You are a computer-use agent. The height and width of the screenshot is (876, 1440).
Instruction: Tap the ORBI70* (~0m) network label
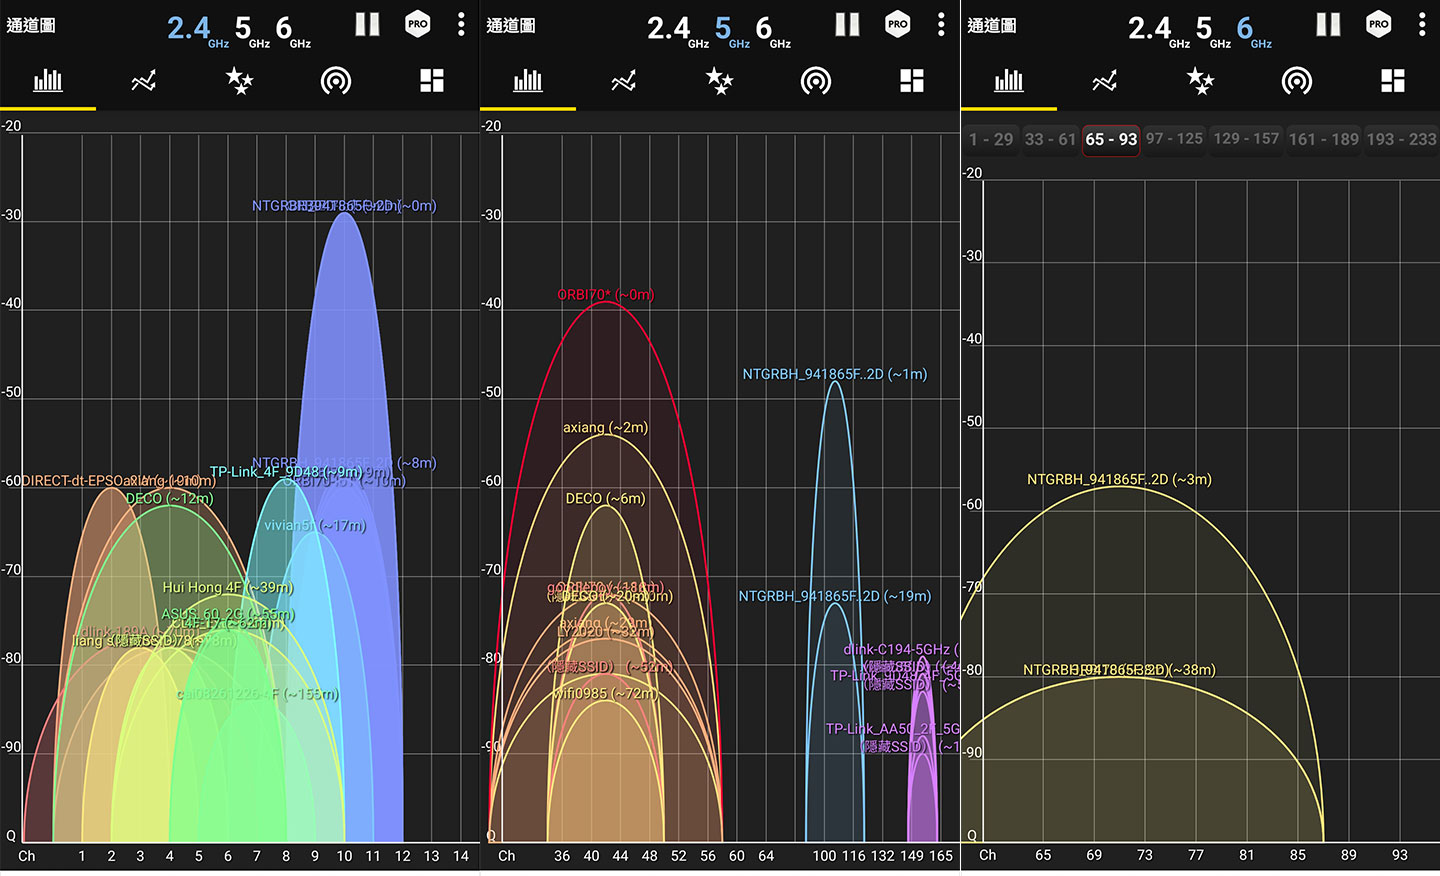coord(605,295)
